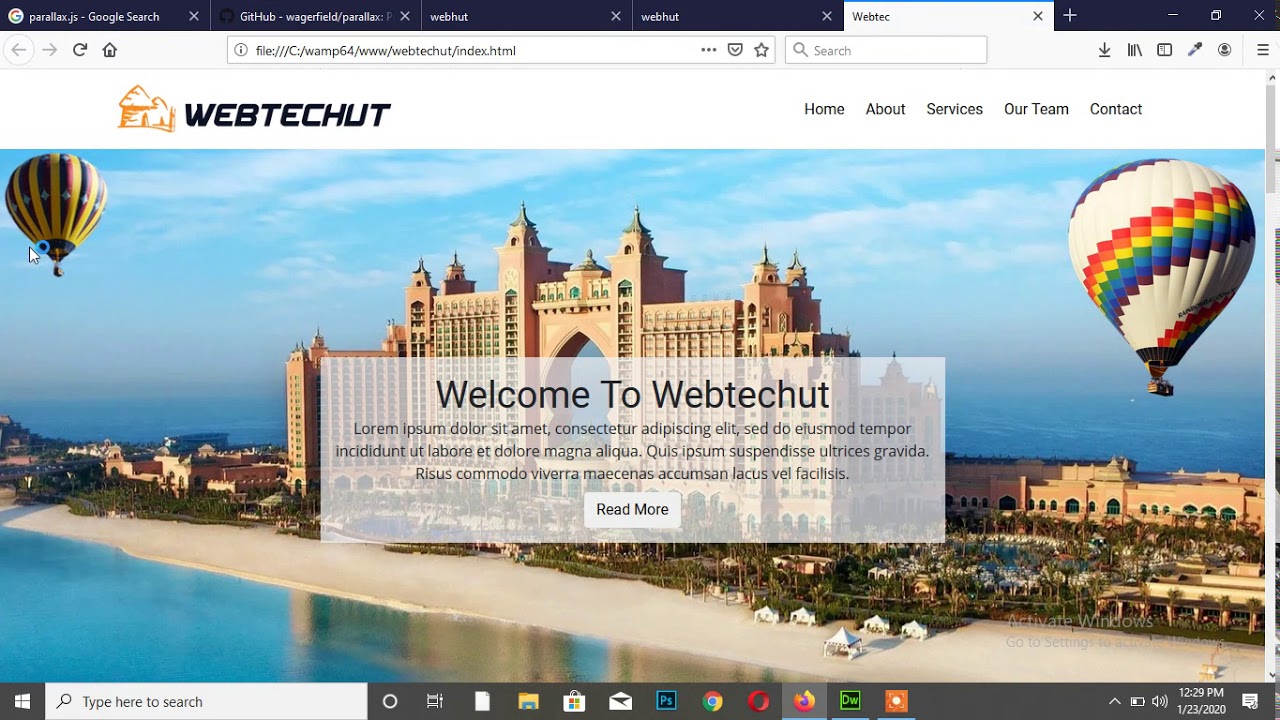This screenshot has width=1280, height=720.
Task: Open the Library bookmarks and history icon
Action: [x=1134, y=50]
